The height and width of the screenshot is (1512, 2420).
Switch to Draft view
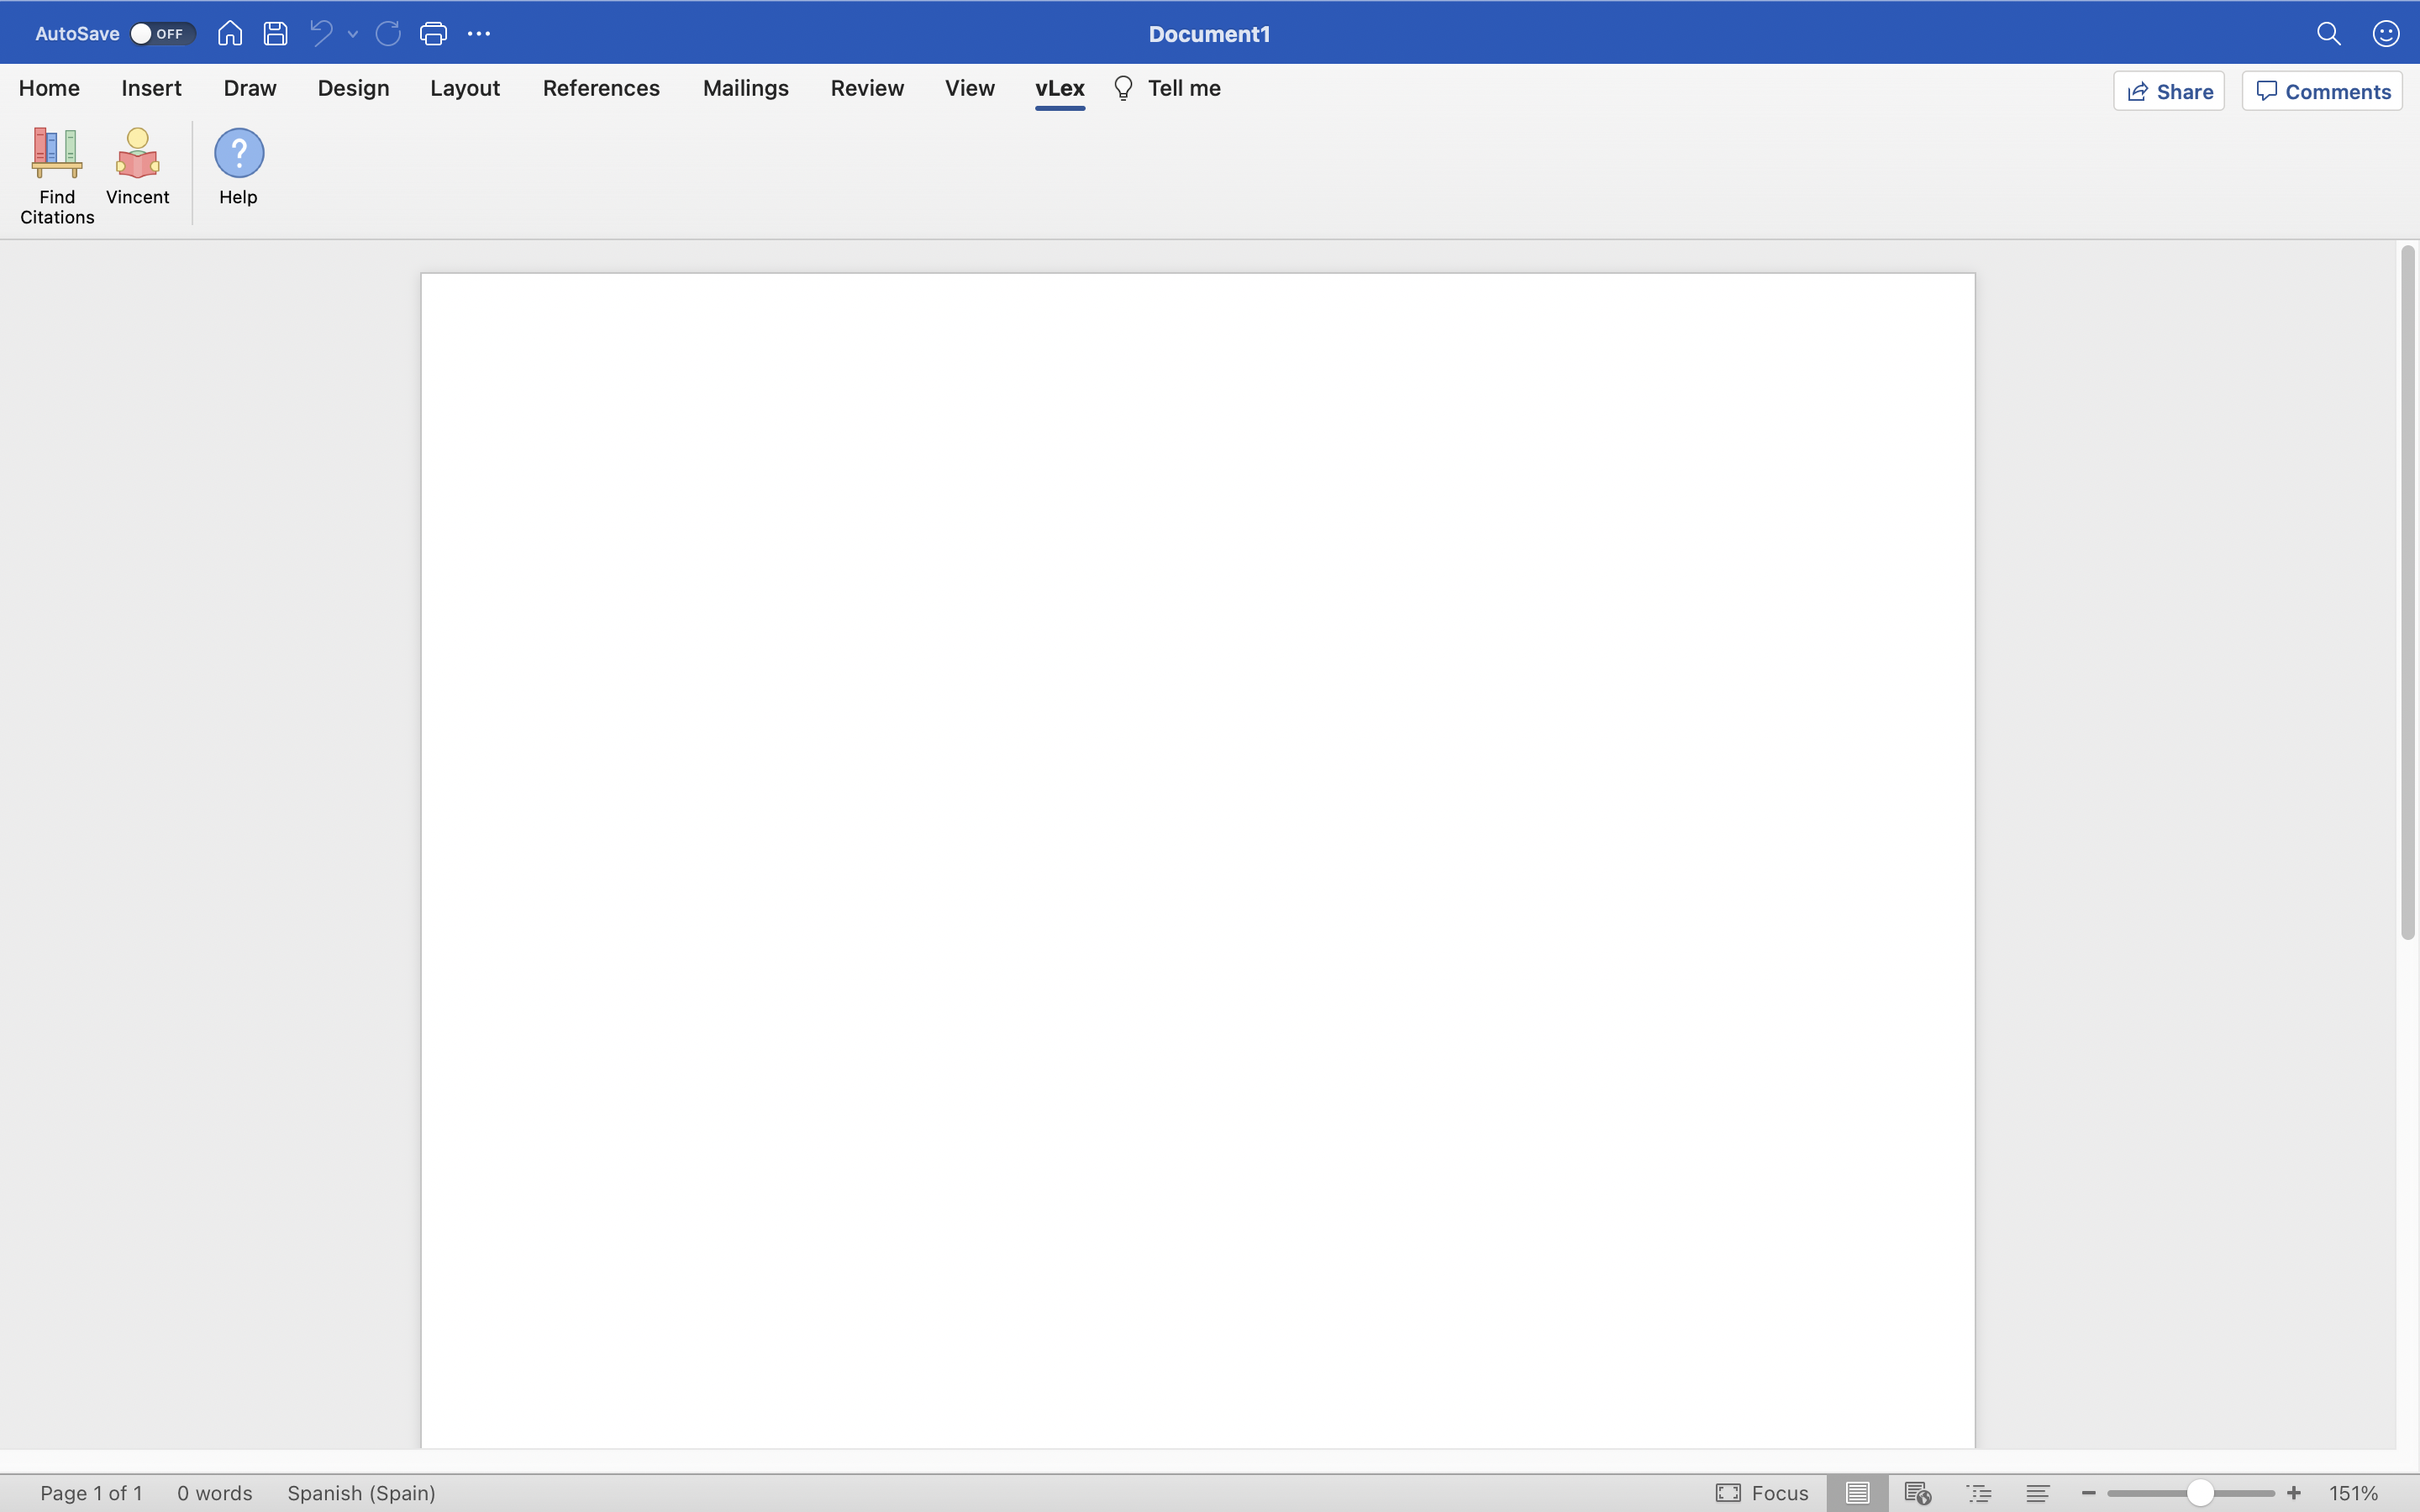pyautogui.click(x=2037, y=1493)
